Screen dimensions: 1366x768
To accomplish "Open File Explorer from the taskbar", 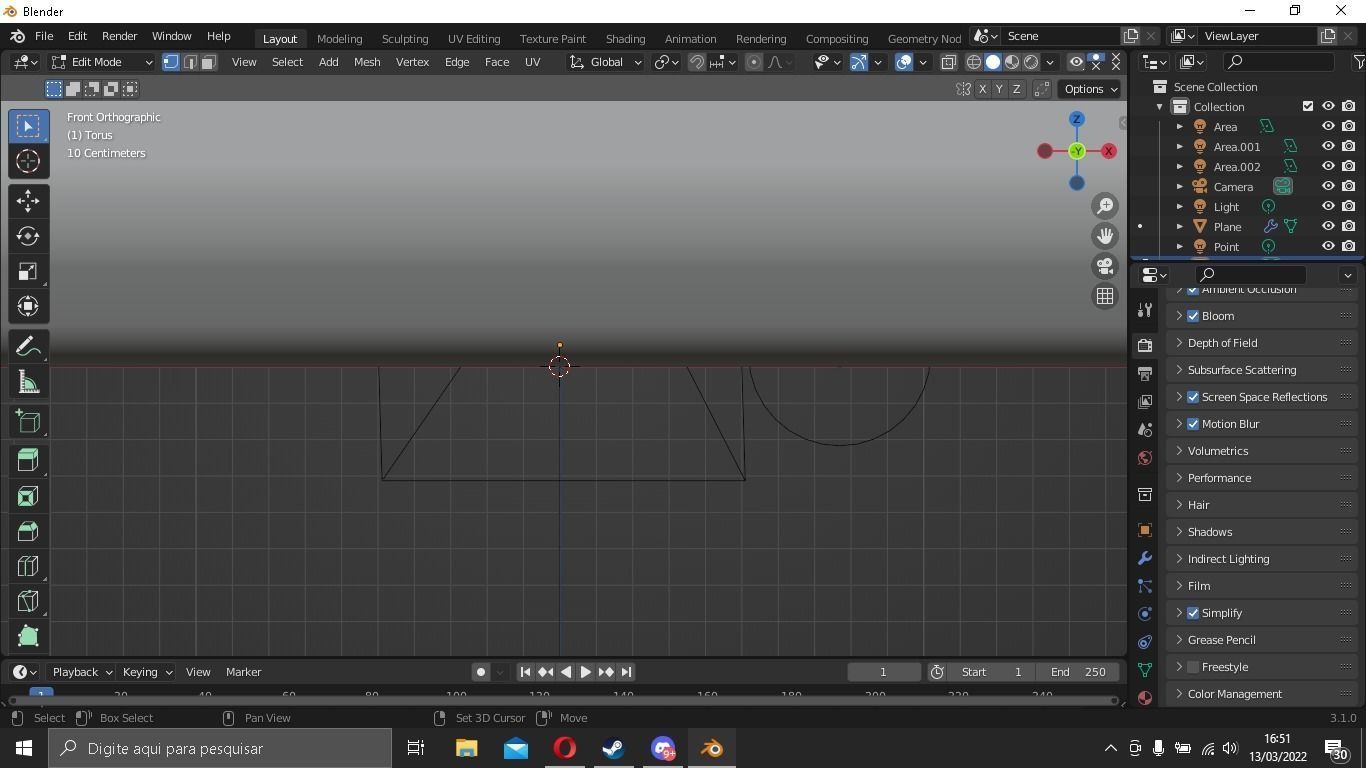I will tap(466, 748).
